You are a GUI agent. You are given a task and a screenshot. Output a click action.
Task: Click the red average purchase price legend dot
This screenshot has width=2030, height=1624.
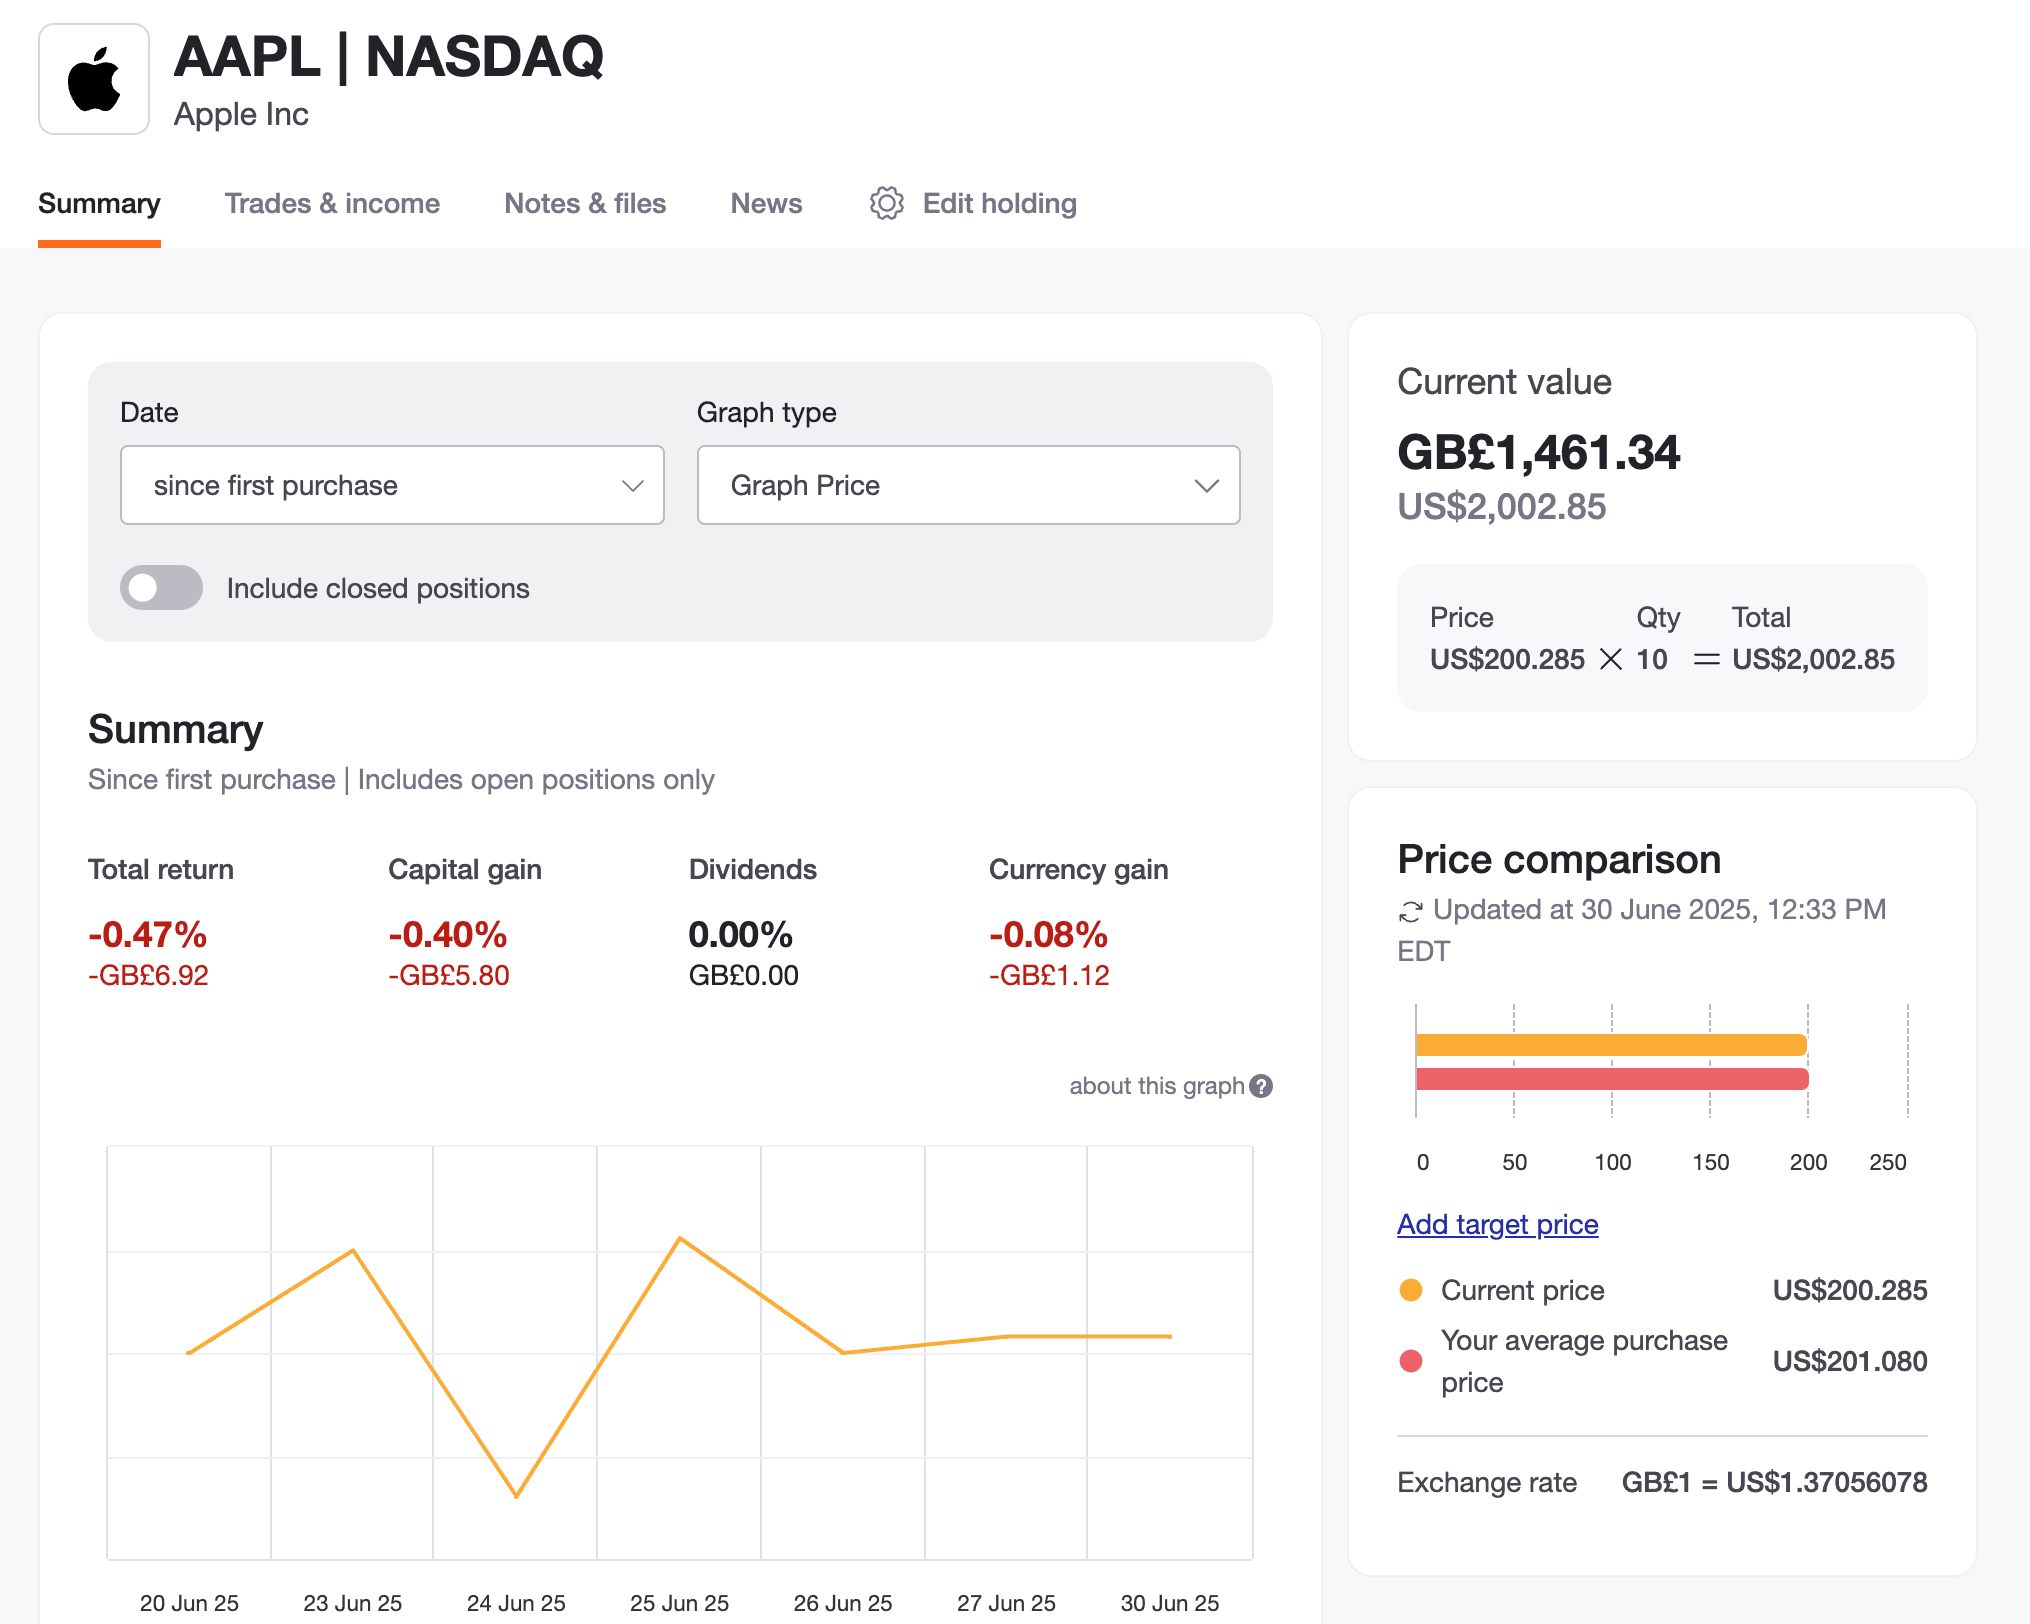click(x=1411, y=1361)
